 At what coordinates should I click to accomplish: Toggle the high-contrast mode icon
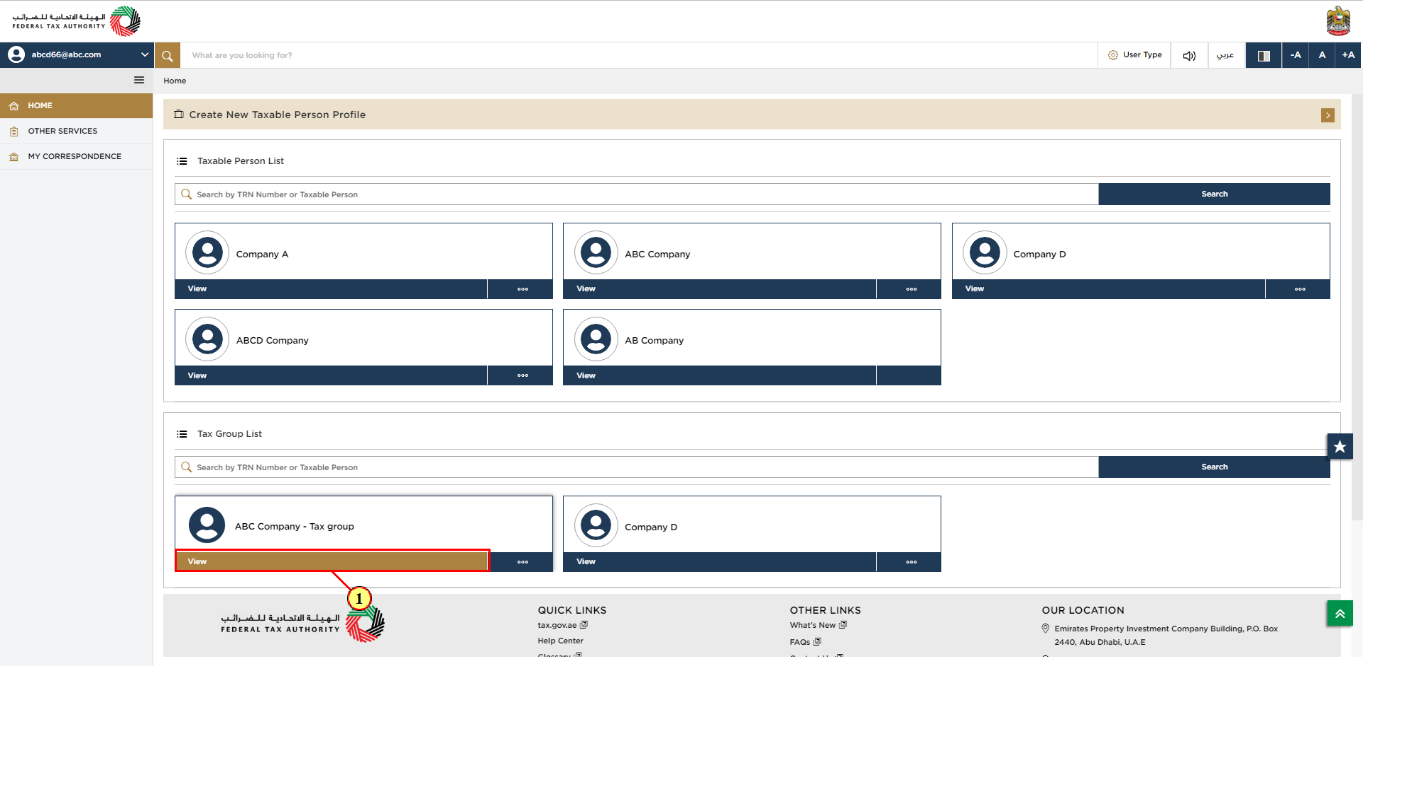[1263, 55]
